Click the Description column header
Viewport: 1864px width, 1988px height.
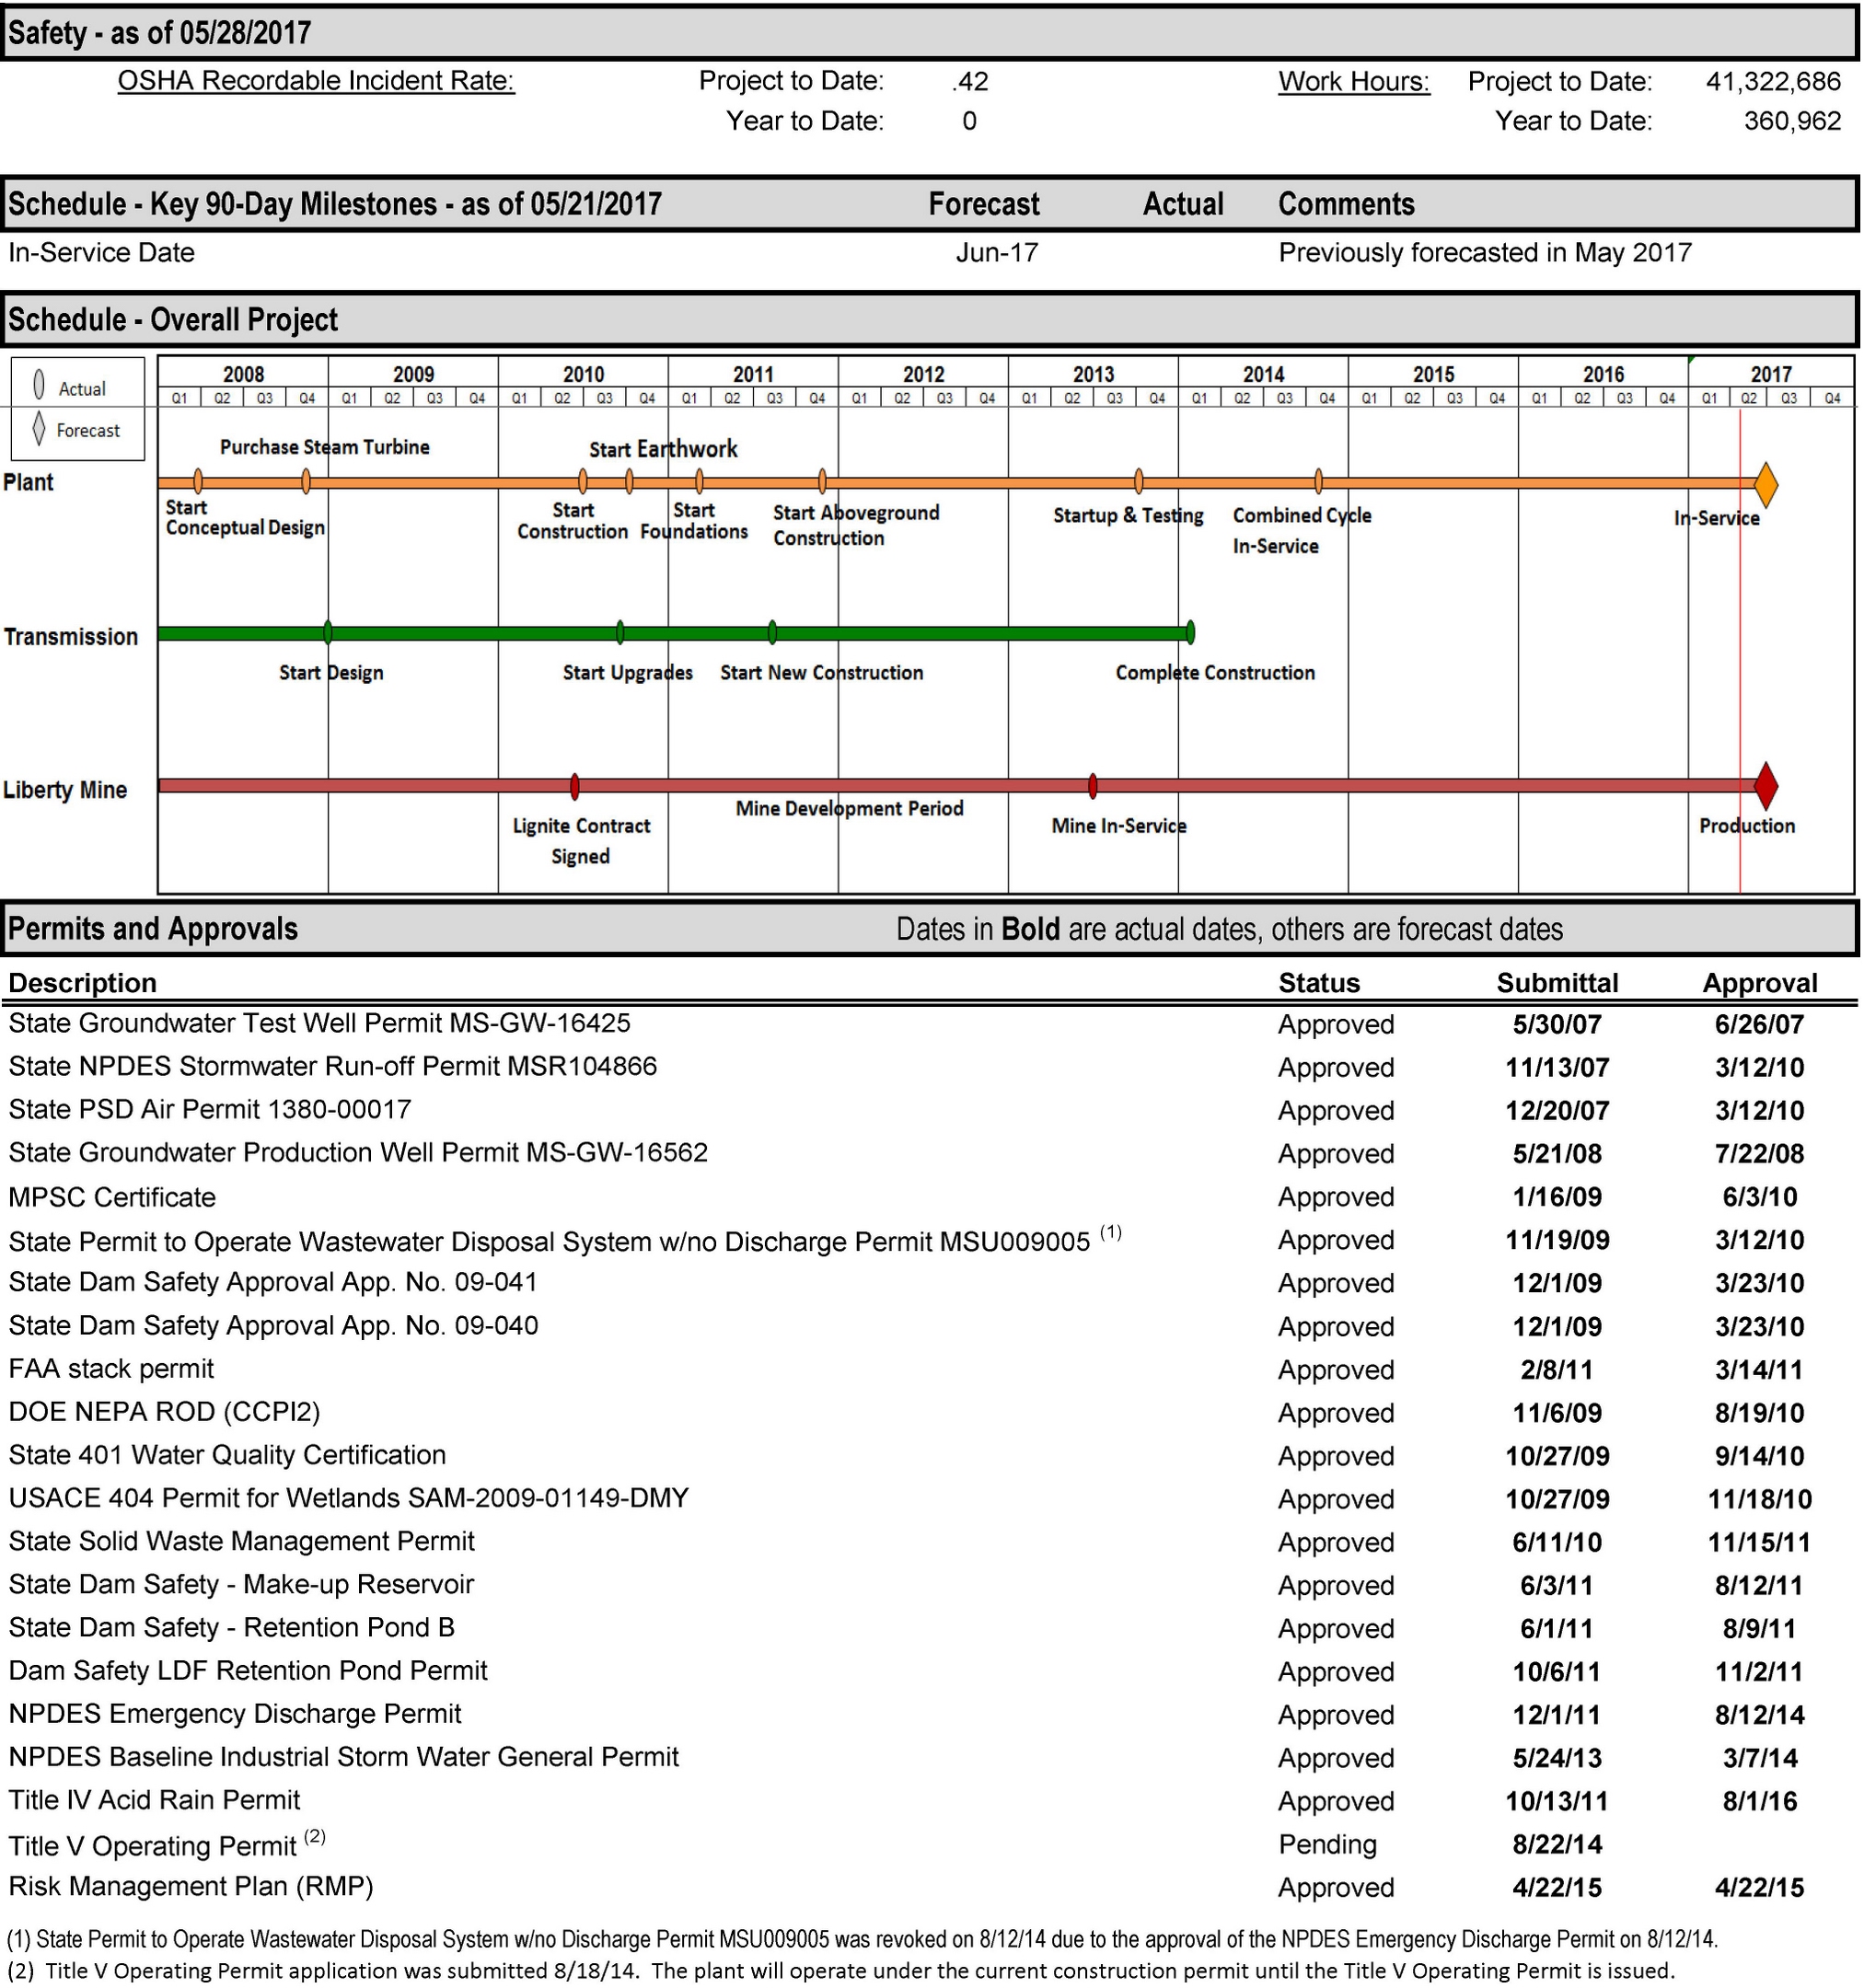(82, 983)
